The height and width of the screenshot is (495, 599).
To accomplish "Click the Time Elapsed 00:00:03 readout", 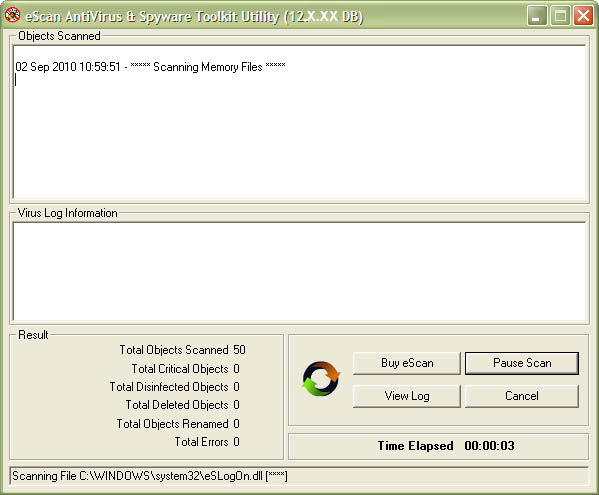I will 446,446.
